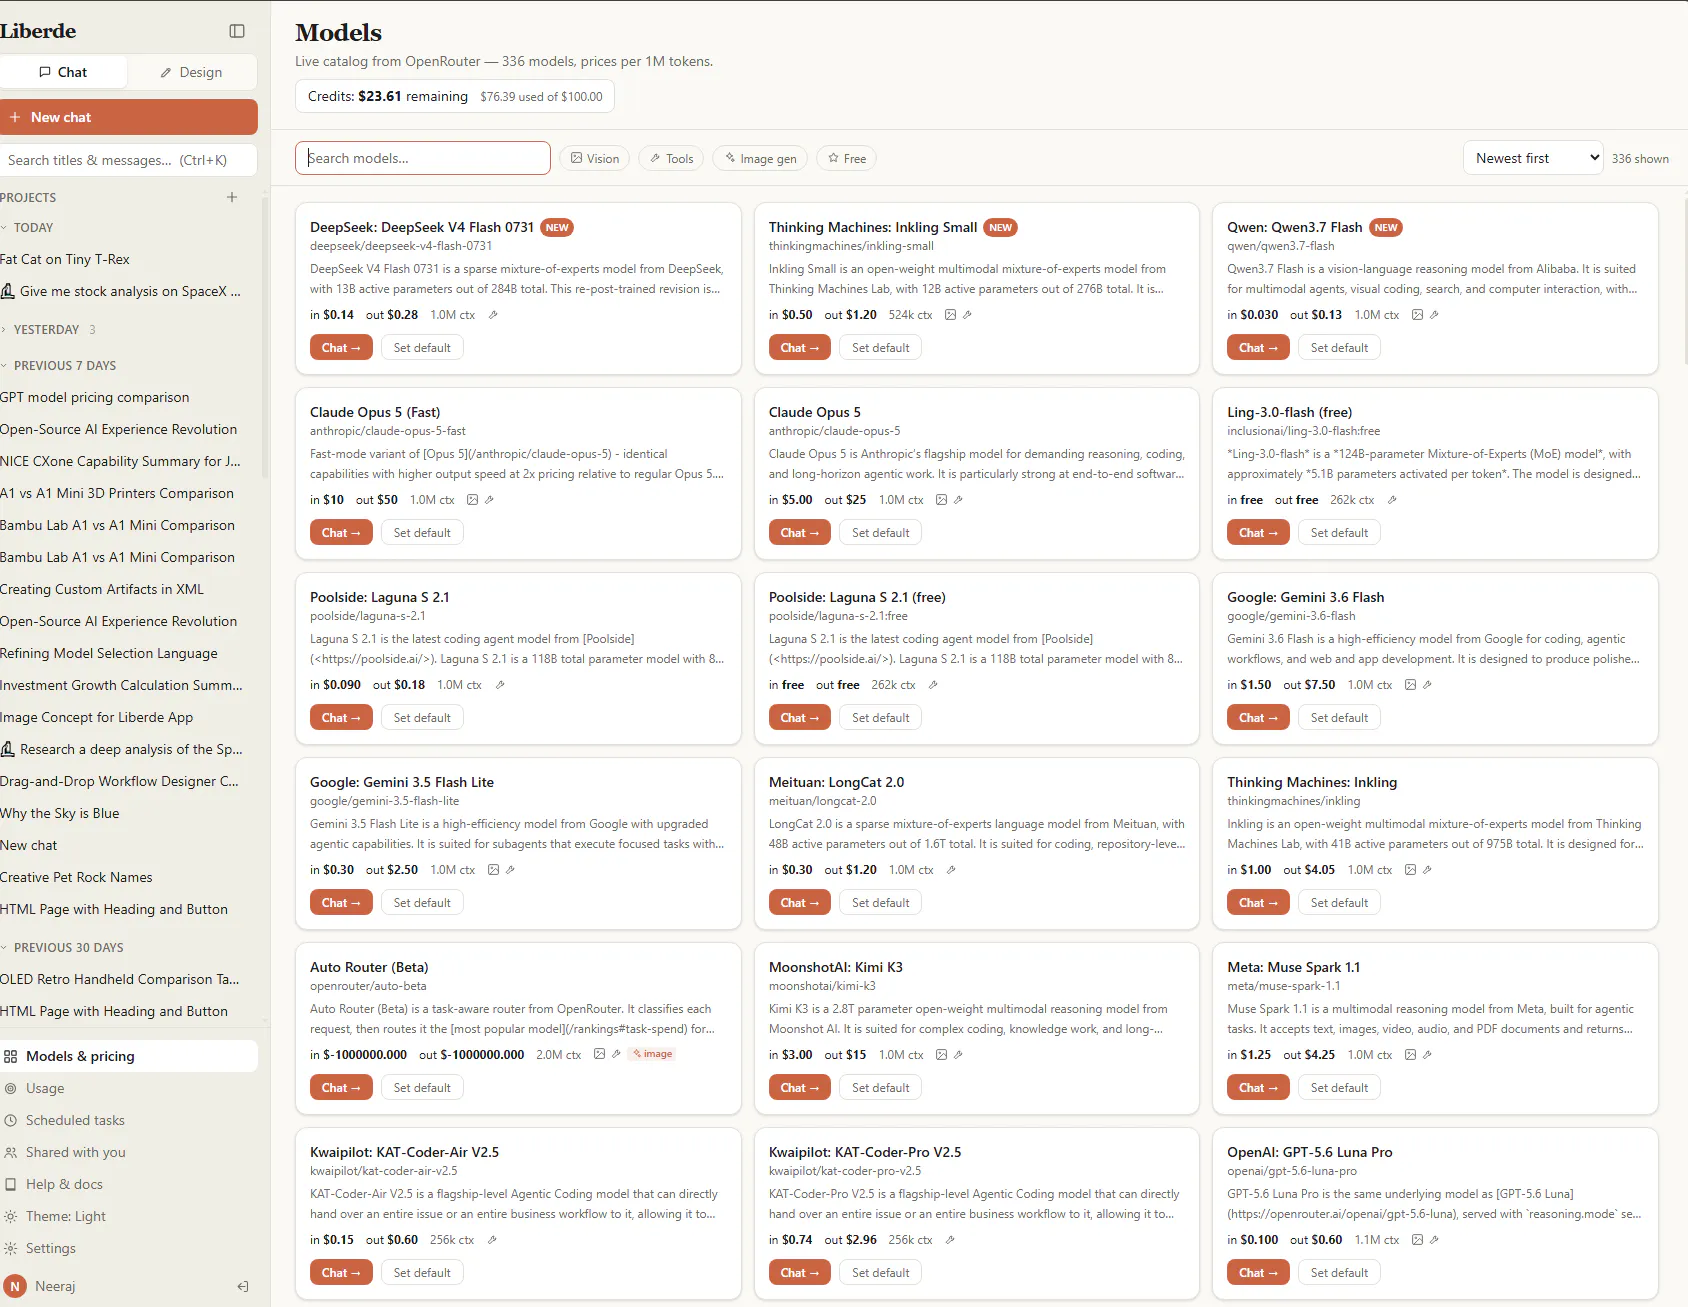Open 'GPT model pricing comparison' chat

click(x=128, y=397)
